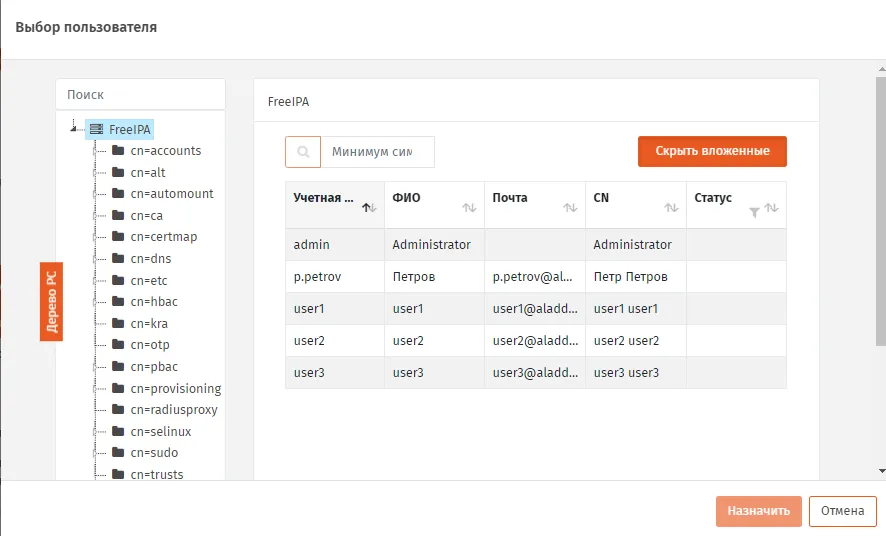Click the sort arrows in the CN column
886x536 pixels.
point(671,208)
